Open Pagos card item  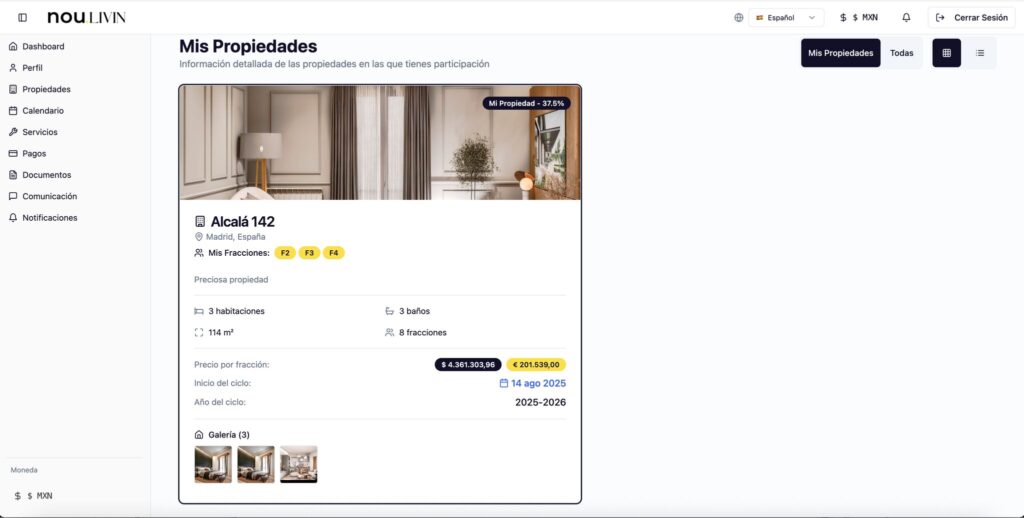pyautogui.click(x=34, y=154)
